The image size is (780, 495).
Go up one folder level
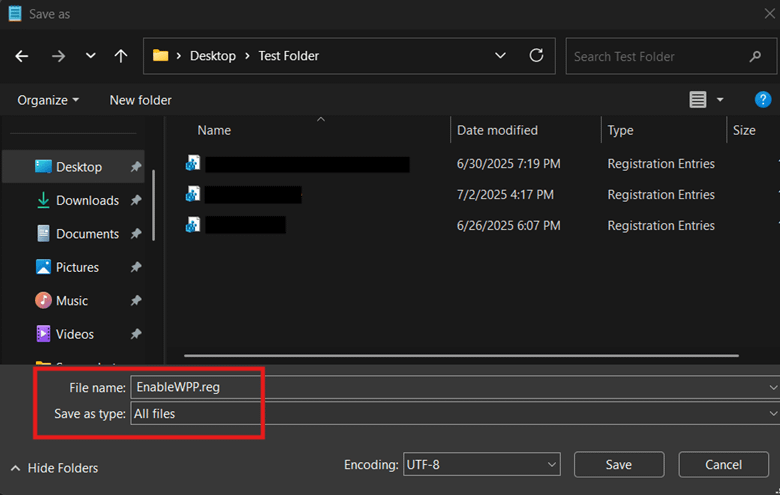(x=121, y=57)
